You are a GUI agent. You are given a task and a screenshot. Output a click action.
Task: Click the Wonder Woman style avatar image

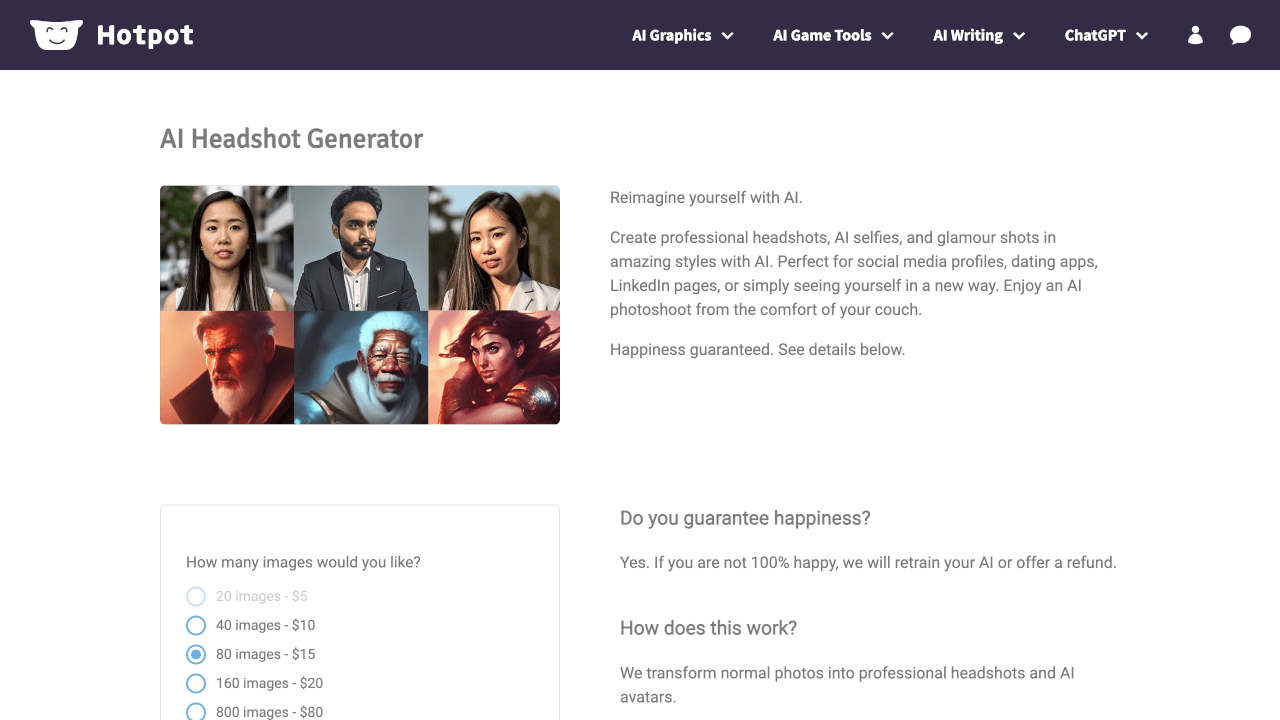pyautogui.click(x=494, y=365)
